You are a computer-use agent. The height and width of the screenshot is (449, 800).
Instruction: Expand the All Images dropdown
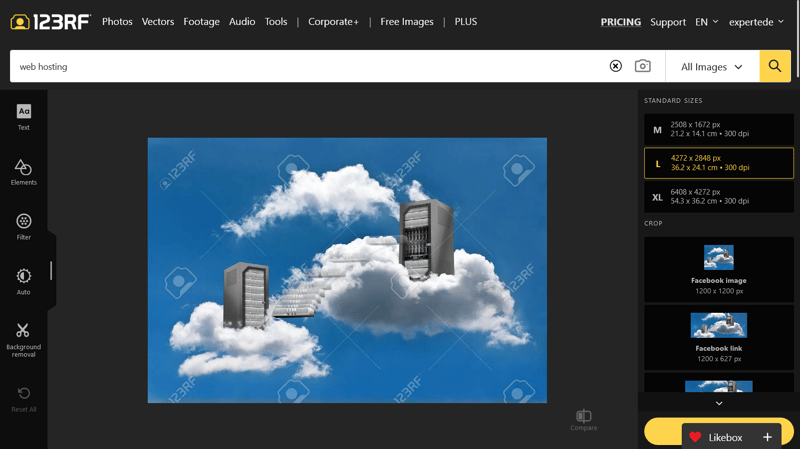click(x=712, y=67)
